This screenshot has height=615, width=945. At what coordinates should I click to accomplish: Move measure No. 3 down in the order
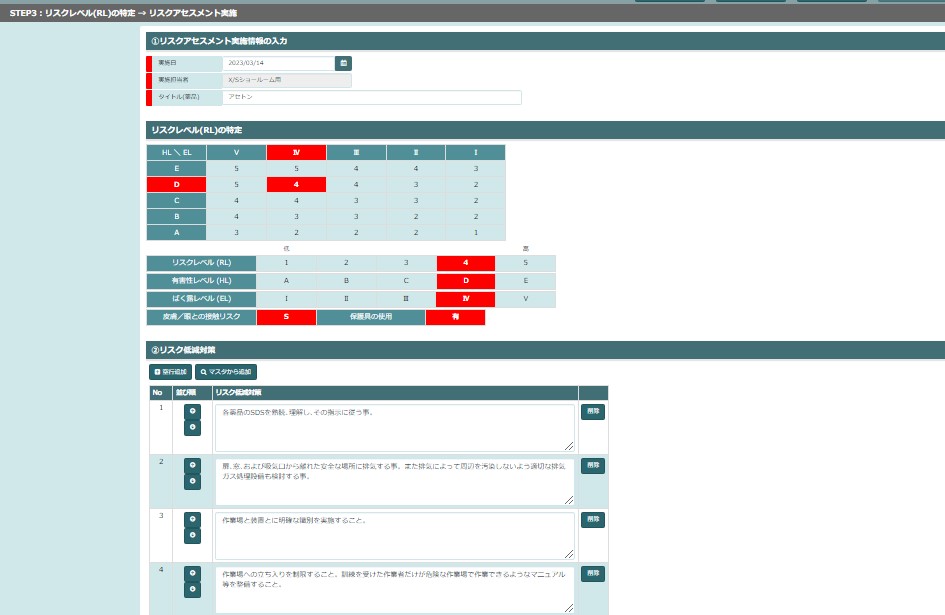tap(192, 536)
